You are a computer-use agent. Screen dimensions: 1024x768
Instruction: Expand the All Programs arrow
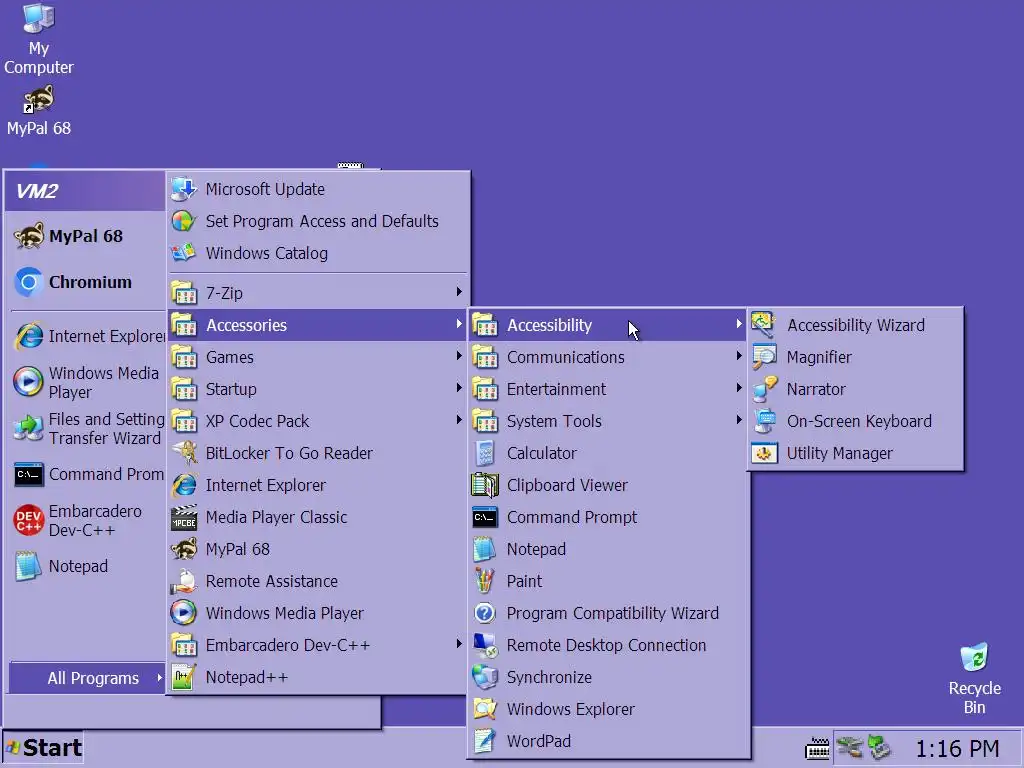pos(159,678)
